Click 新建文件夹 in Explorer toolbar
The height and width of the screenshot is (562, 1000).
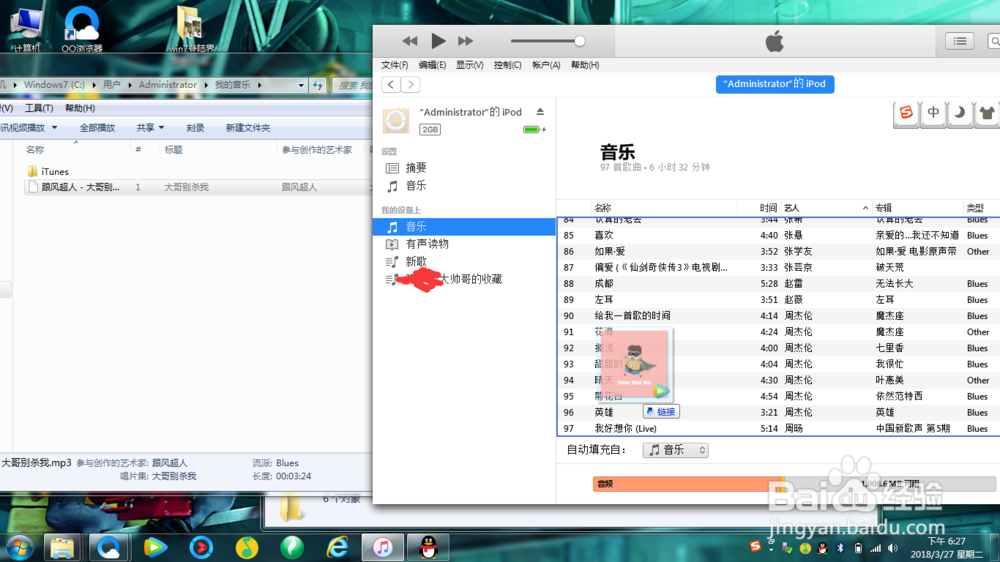coord(247,128)
